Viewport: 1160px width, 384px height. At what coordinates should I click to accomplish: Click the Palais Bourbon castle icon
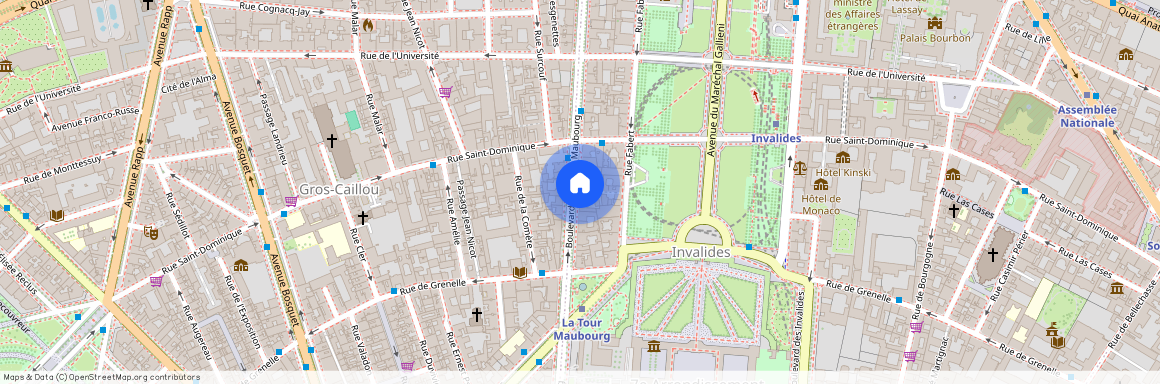(x=934, y=24)
